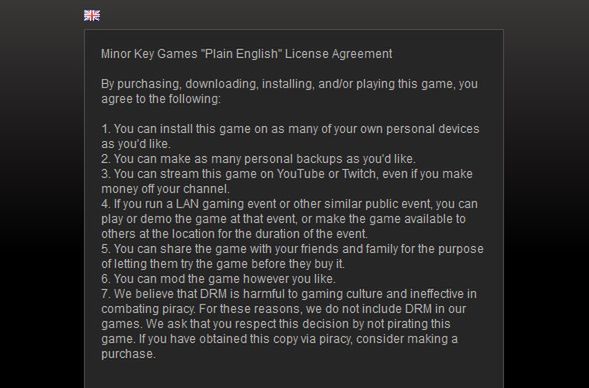Screen dimensions: 589x388
Task: Click the "agree to the following:" line
Action: pyautogui.click(x=161, y=99)
